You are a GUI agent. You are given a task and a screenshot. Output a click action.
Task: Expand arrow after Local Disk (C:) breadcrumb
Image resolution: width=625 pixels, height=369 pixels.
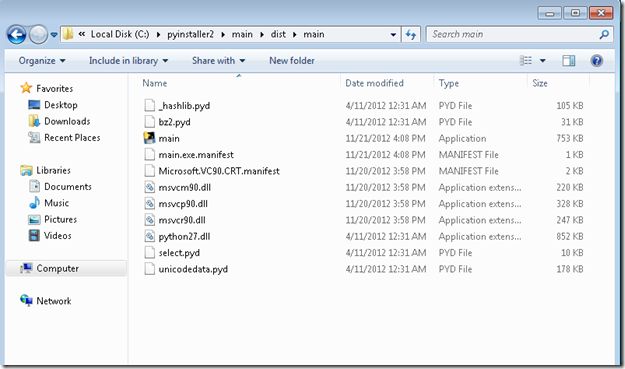tap(159, 35)
